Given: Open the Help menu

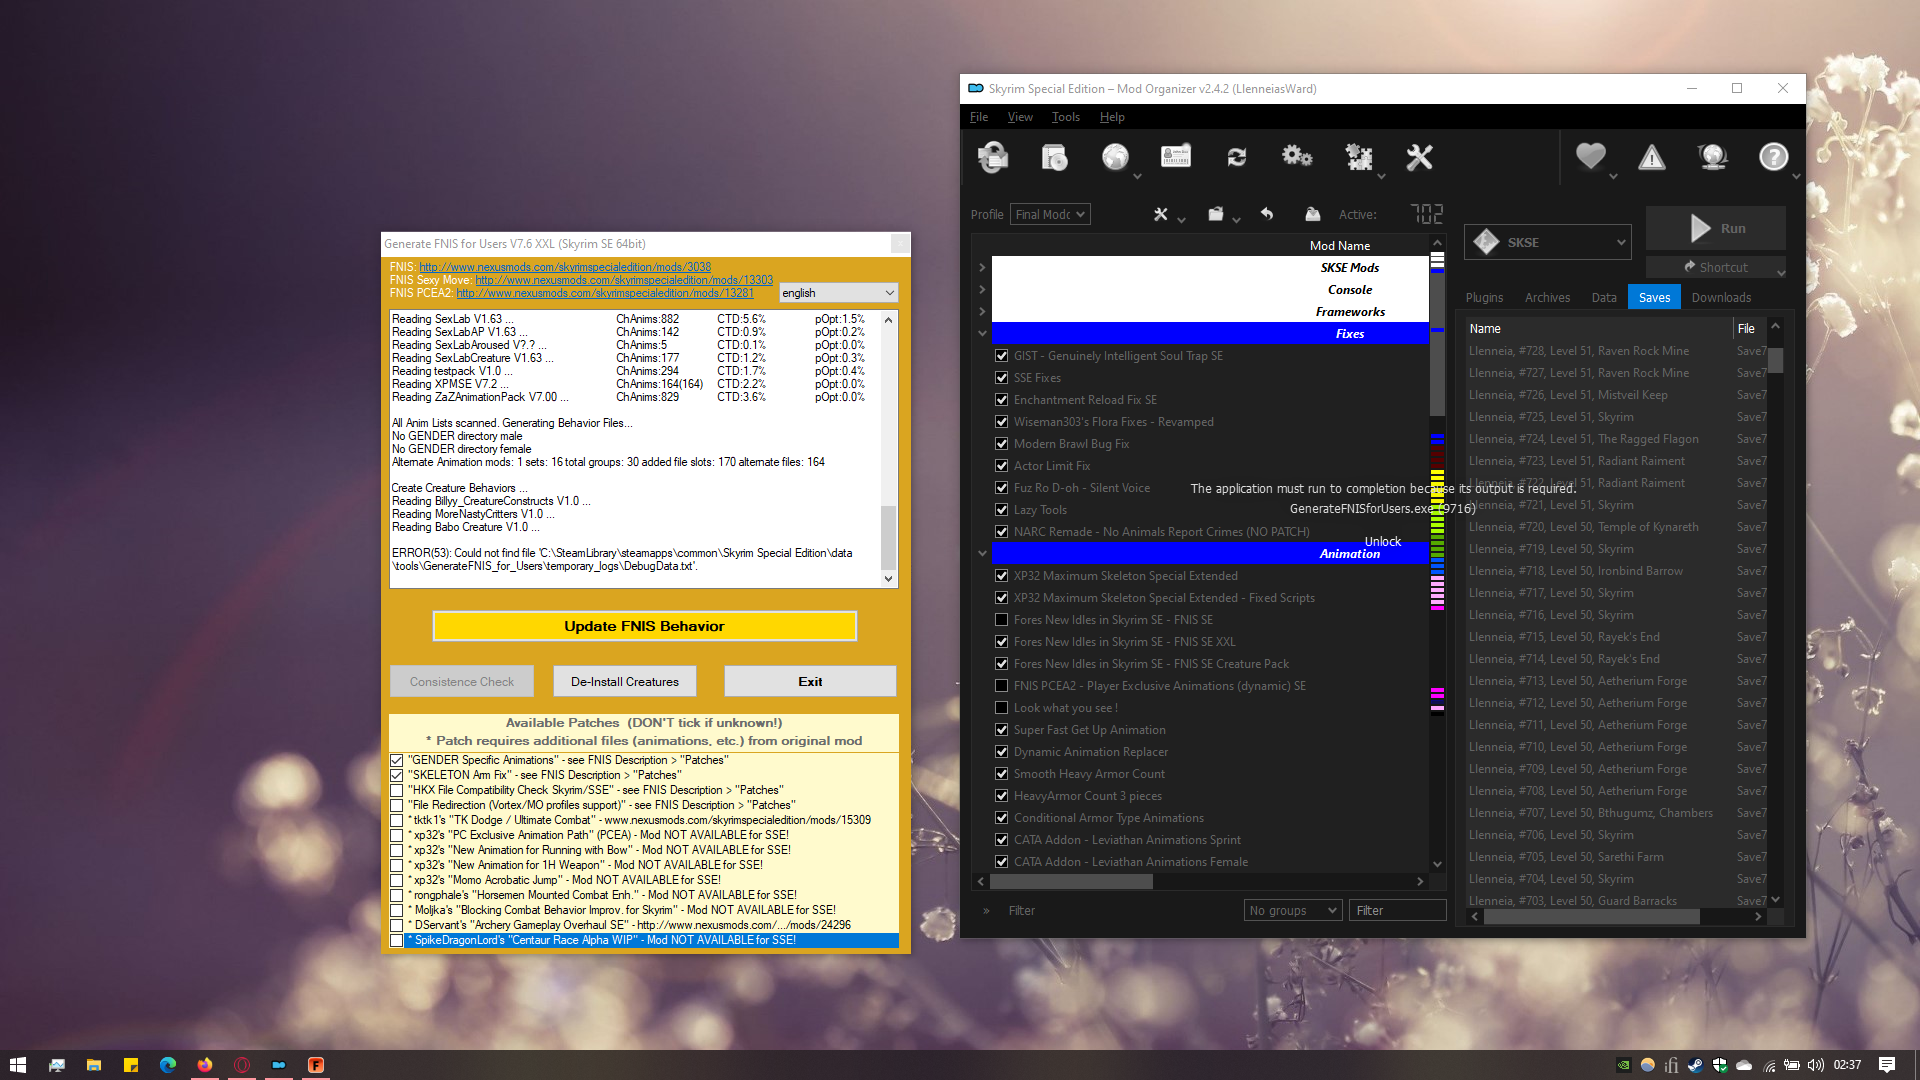Looking at the screenshot, I should pyautogui.click(x=1112, y=117).
